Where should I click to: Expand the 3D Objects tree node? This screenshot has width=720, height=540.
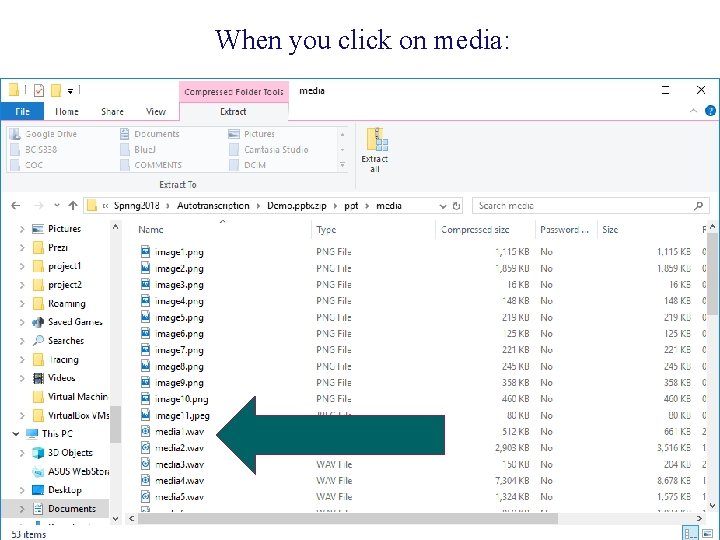point(21,453)
